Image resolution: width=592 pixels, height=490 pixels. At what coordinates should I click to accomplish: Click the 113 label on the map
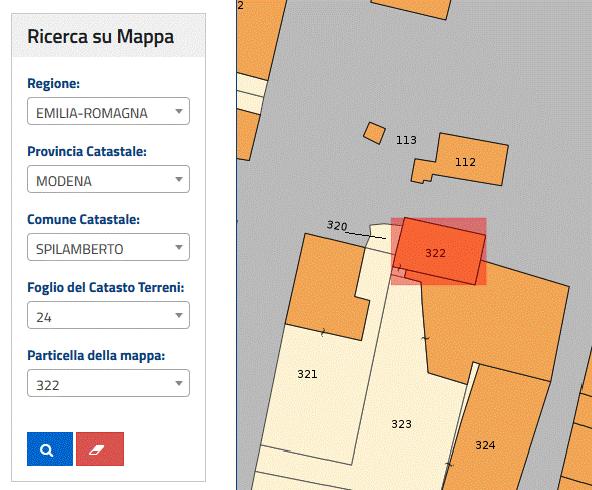(406, 140)
